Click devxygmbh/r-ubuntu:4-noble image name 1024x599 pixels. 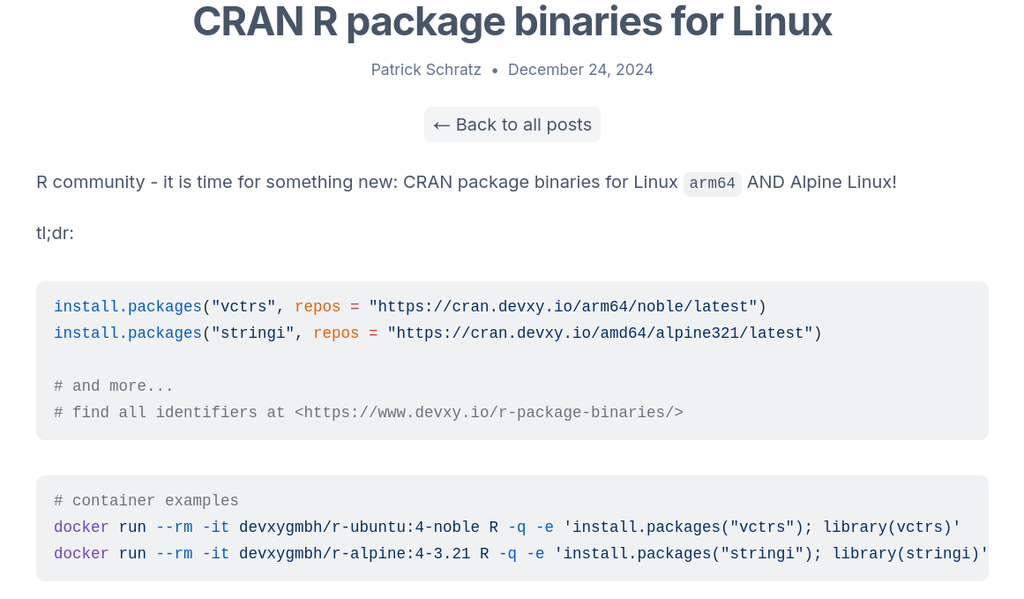[x=359, y=527]
